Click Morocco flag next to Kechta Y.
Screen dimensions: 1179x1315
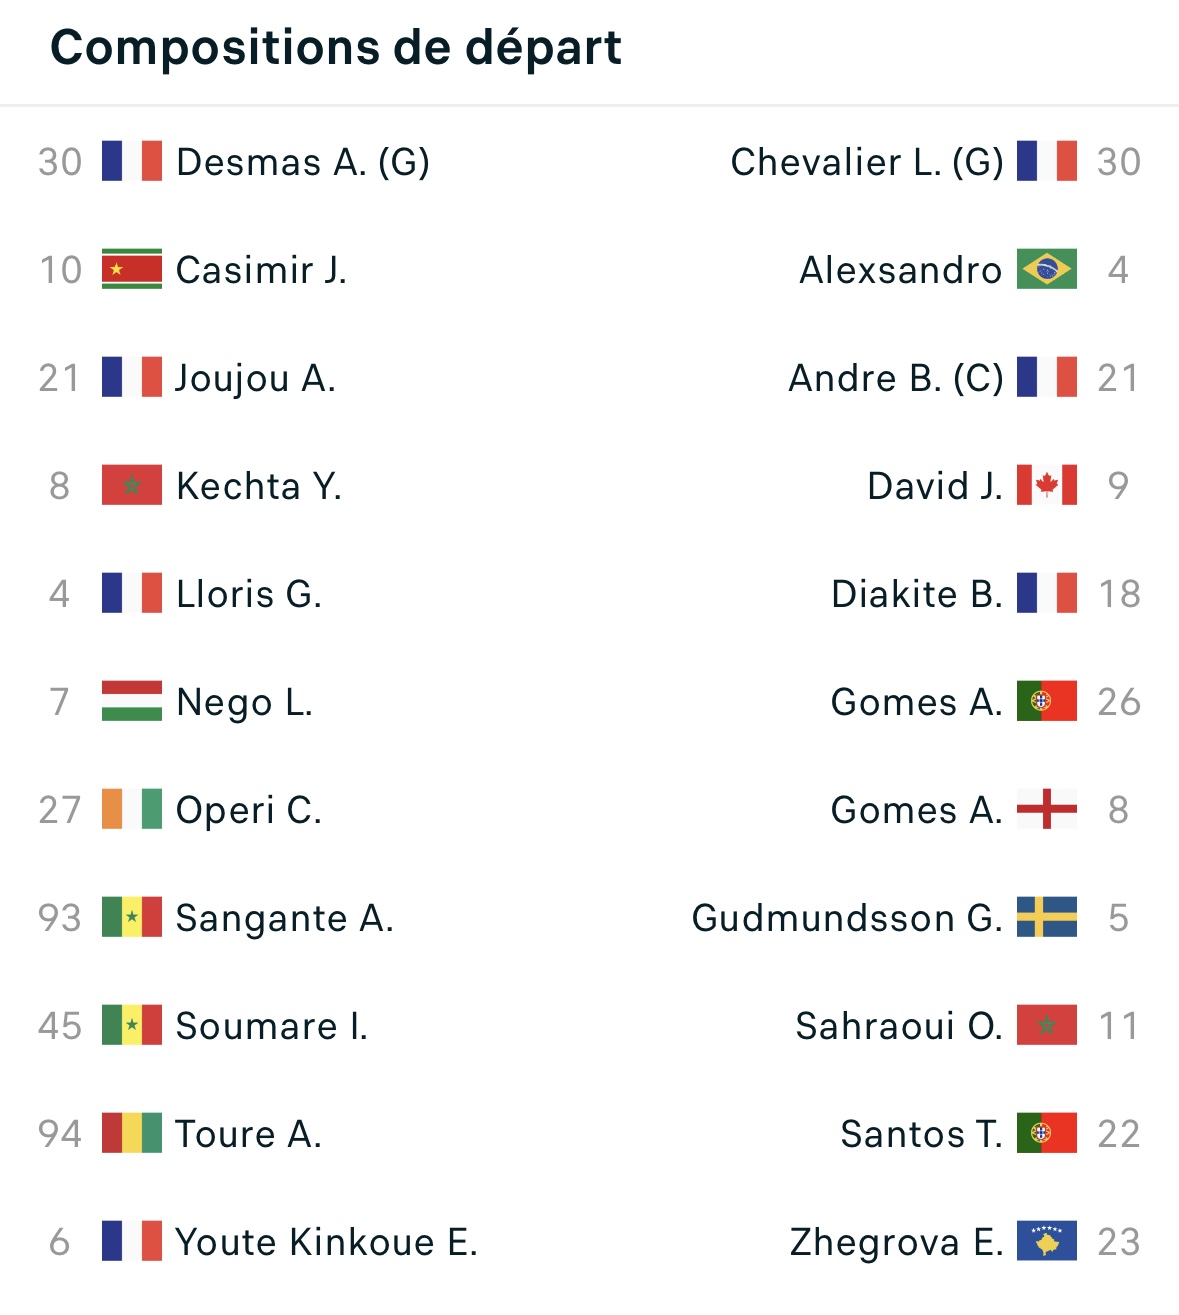tap(131, 485)
